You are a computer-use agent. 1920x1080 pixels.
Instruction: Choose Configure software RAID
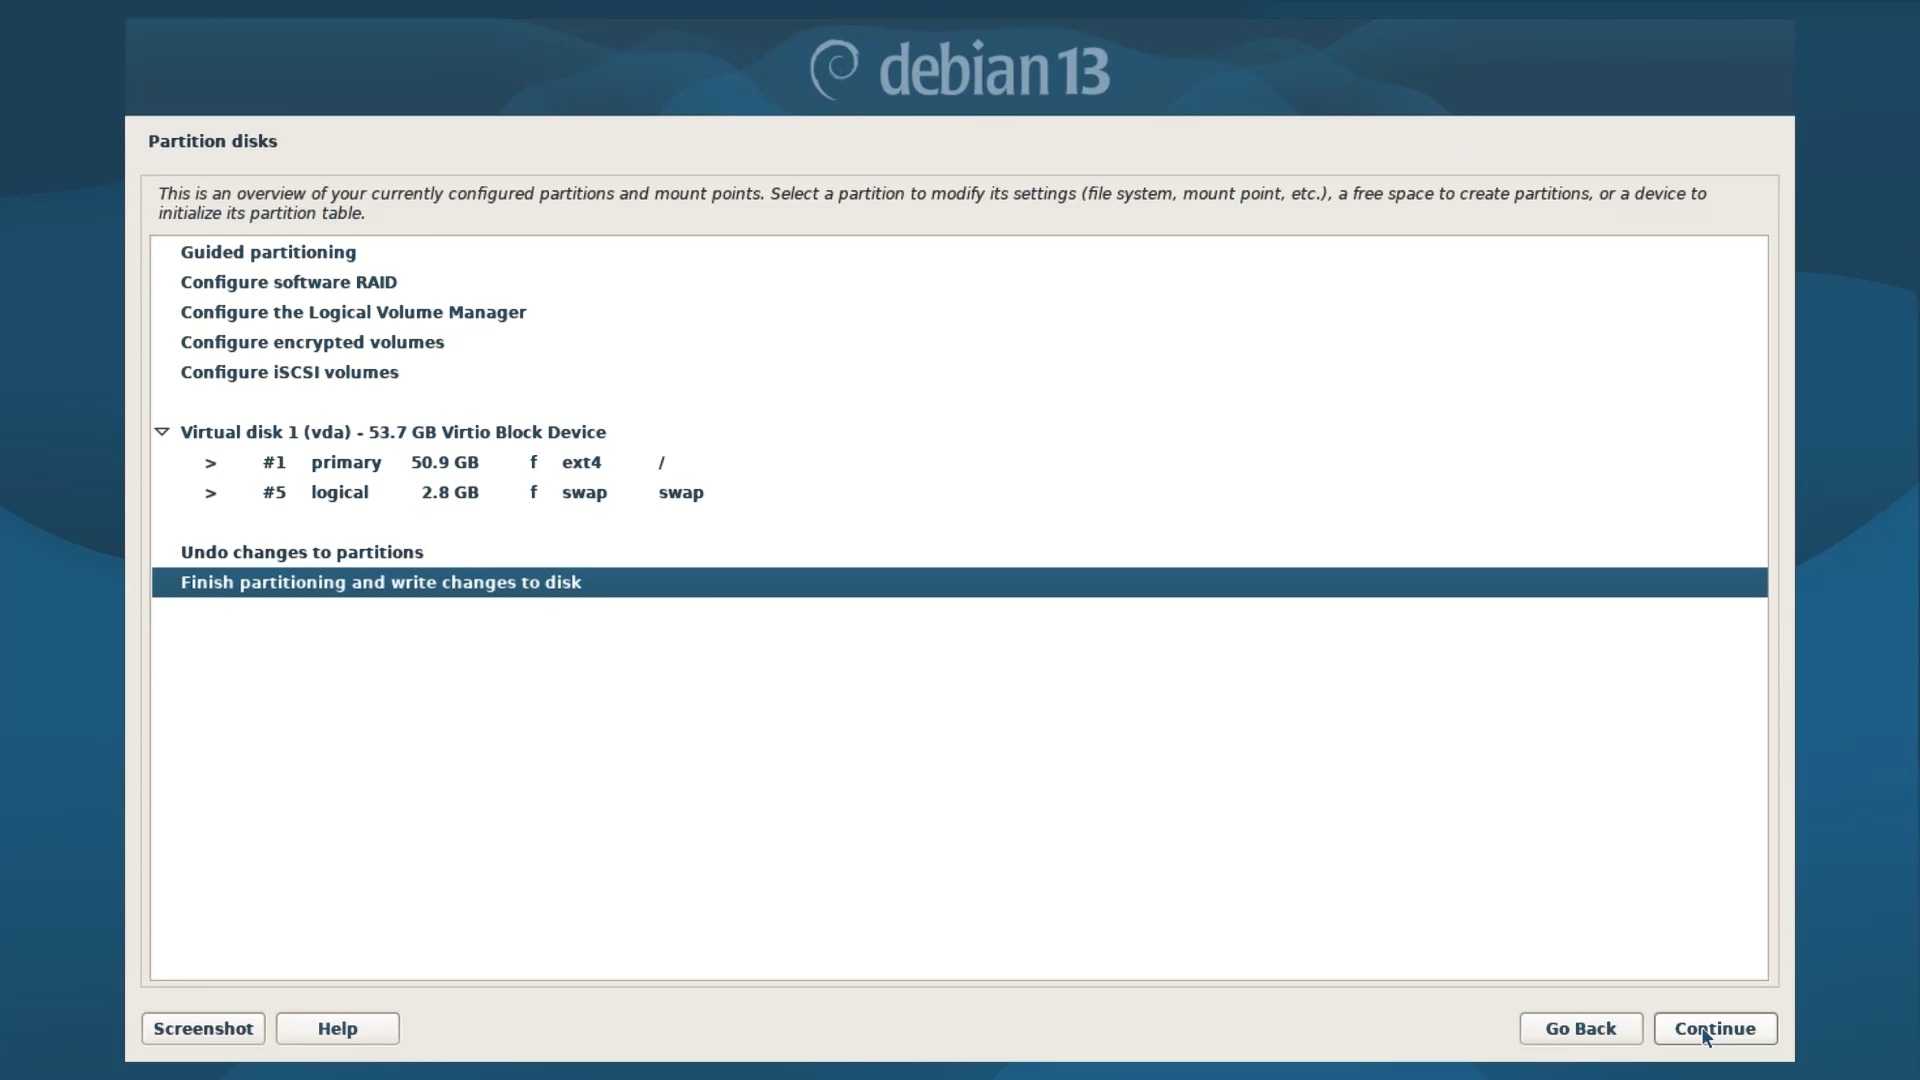[x=288, y=282]
